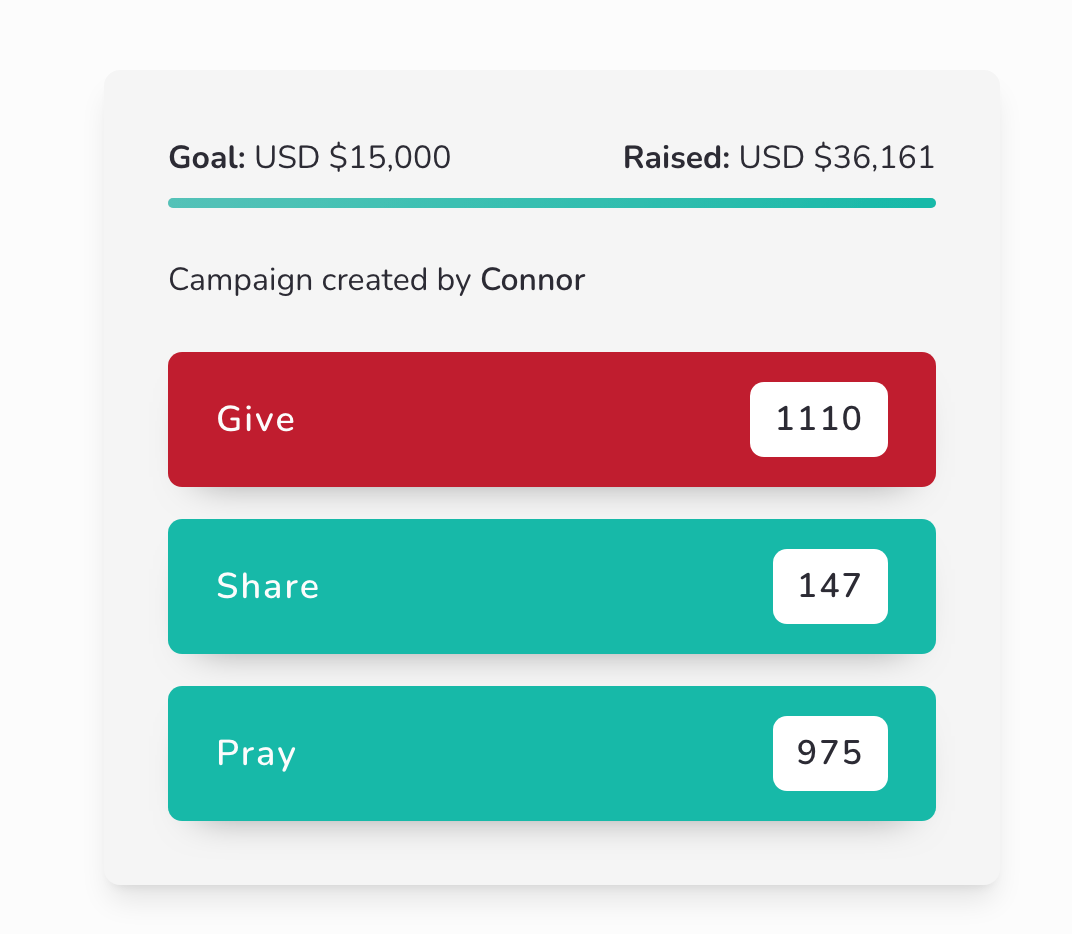Click the white badge inside the Share button
Screen dimensions: 1072x934
pos(830,586)
